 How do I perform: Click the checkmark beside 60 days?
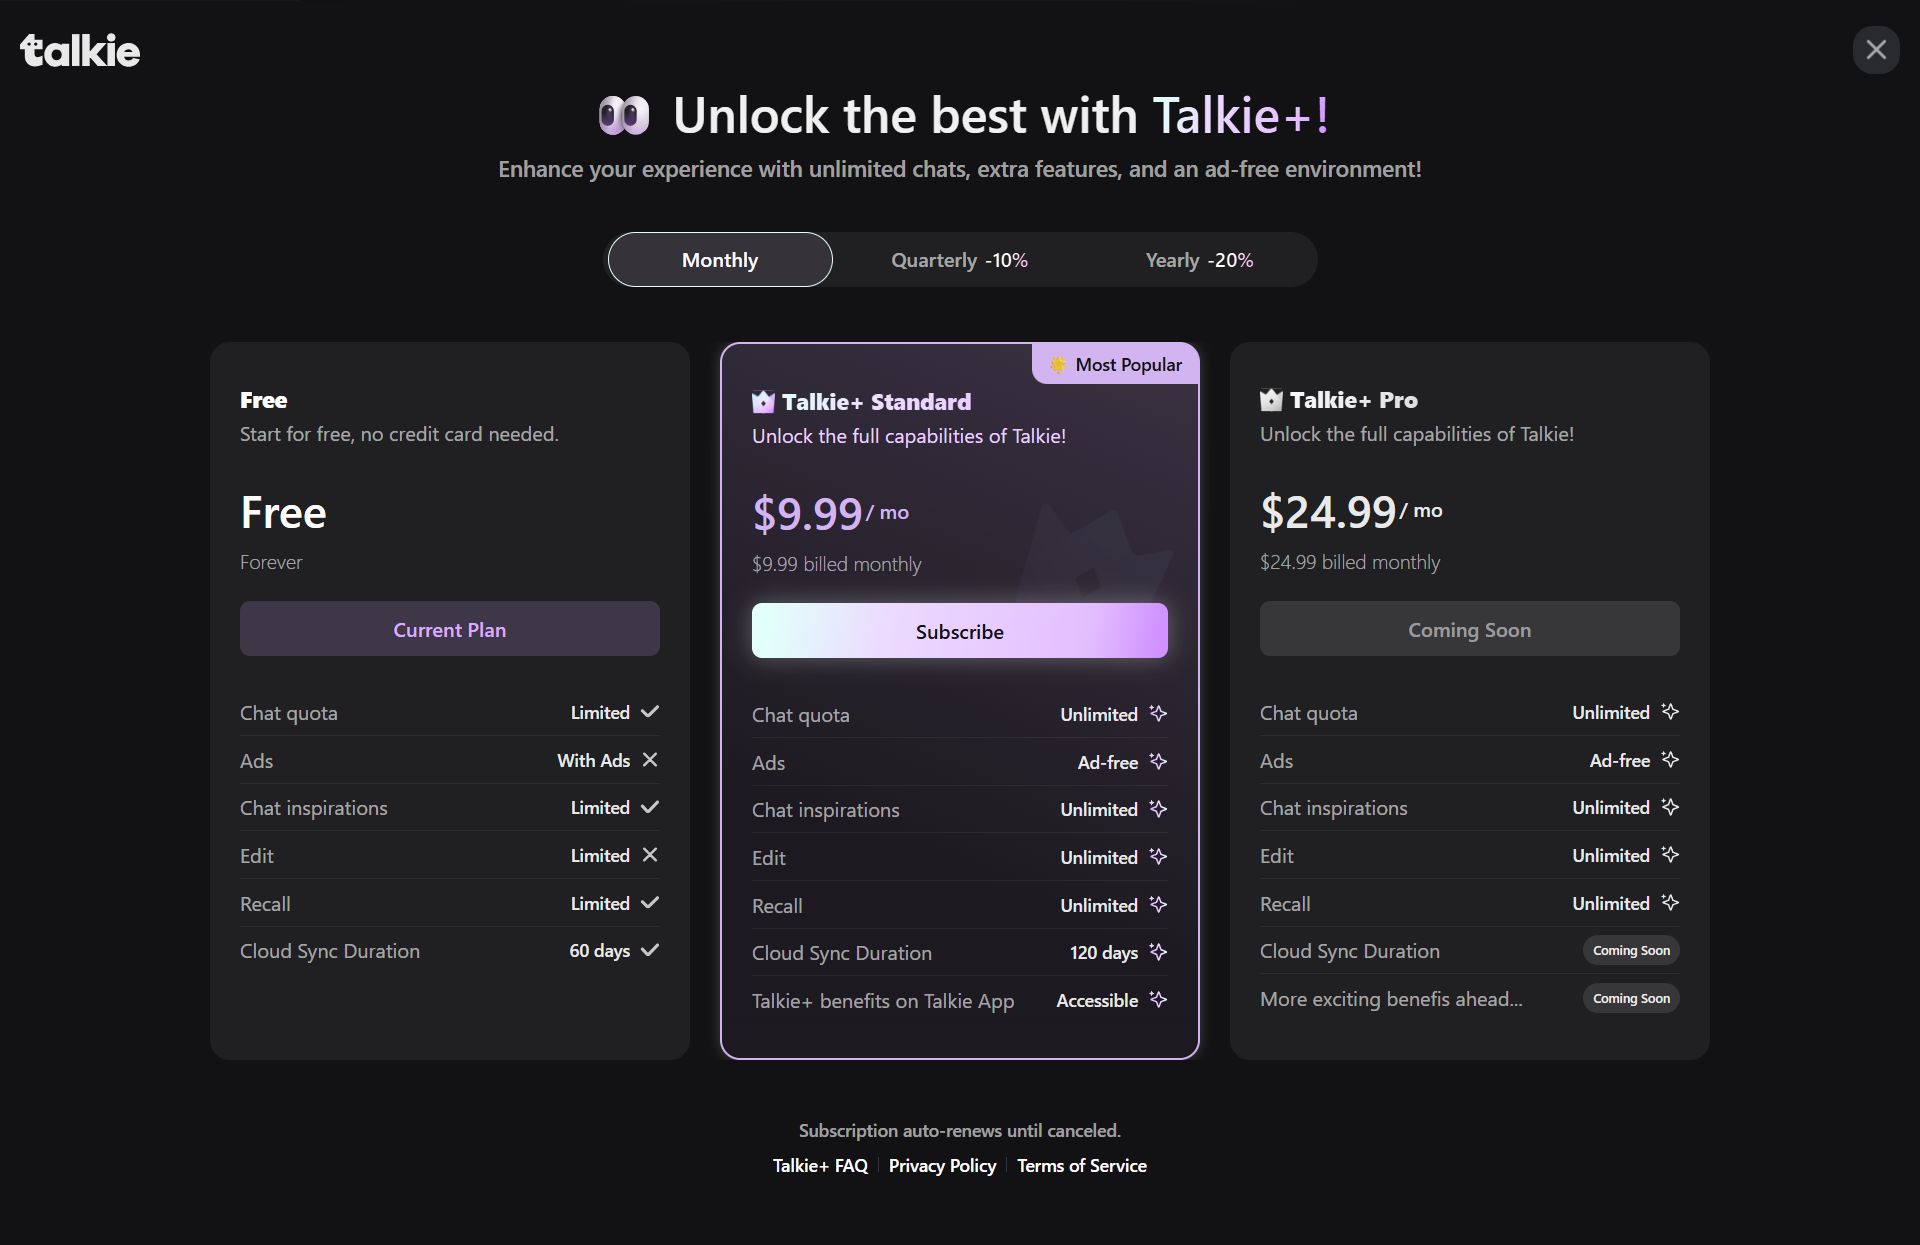[650, 950]
